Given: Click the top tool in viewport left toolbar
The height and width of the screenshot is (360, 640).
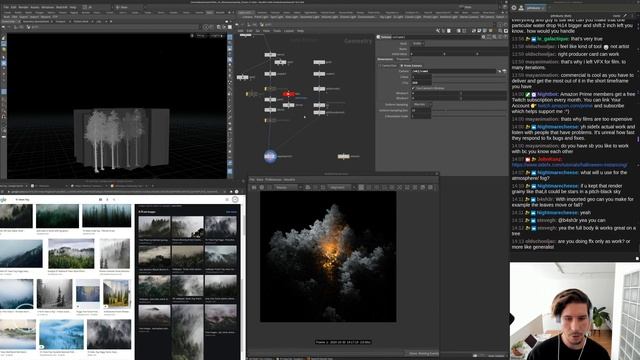Looking at the screenshot, I should [4, 38].
